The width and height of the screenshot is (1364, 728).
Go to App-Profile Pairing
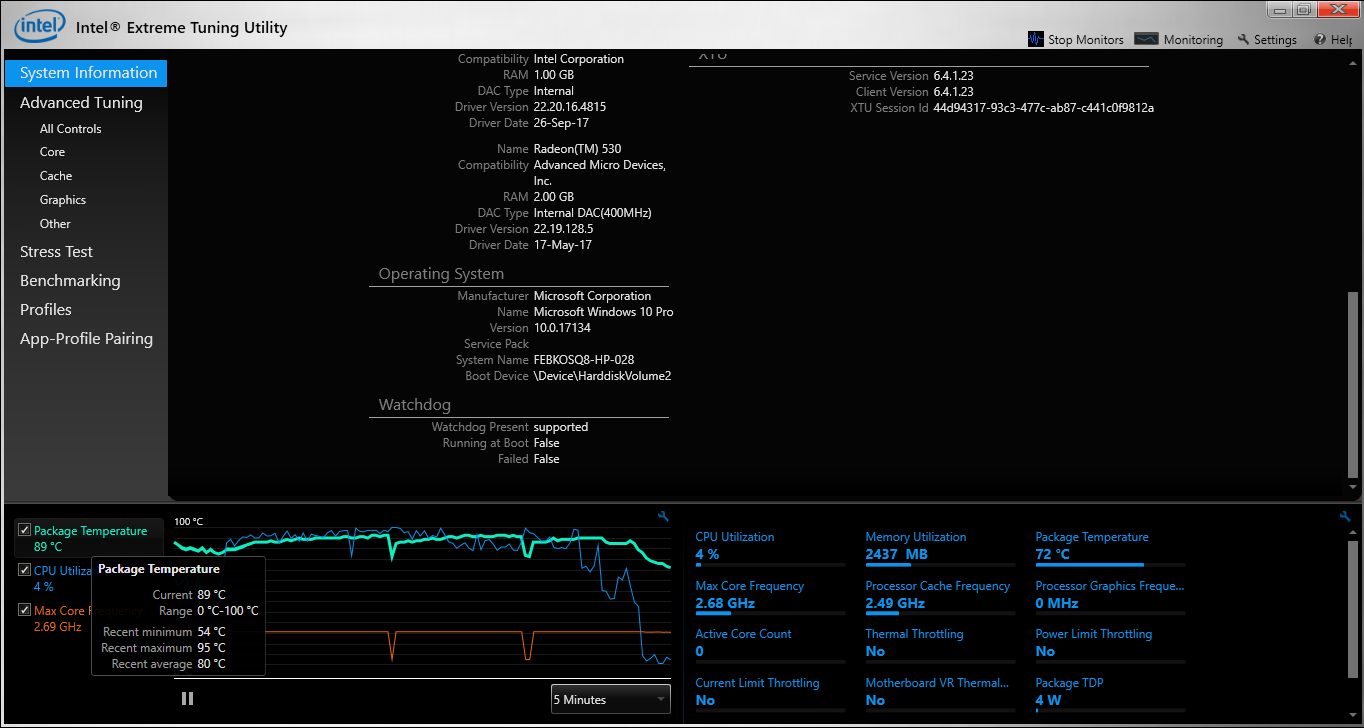point(86,339)
